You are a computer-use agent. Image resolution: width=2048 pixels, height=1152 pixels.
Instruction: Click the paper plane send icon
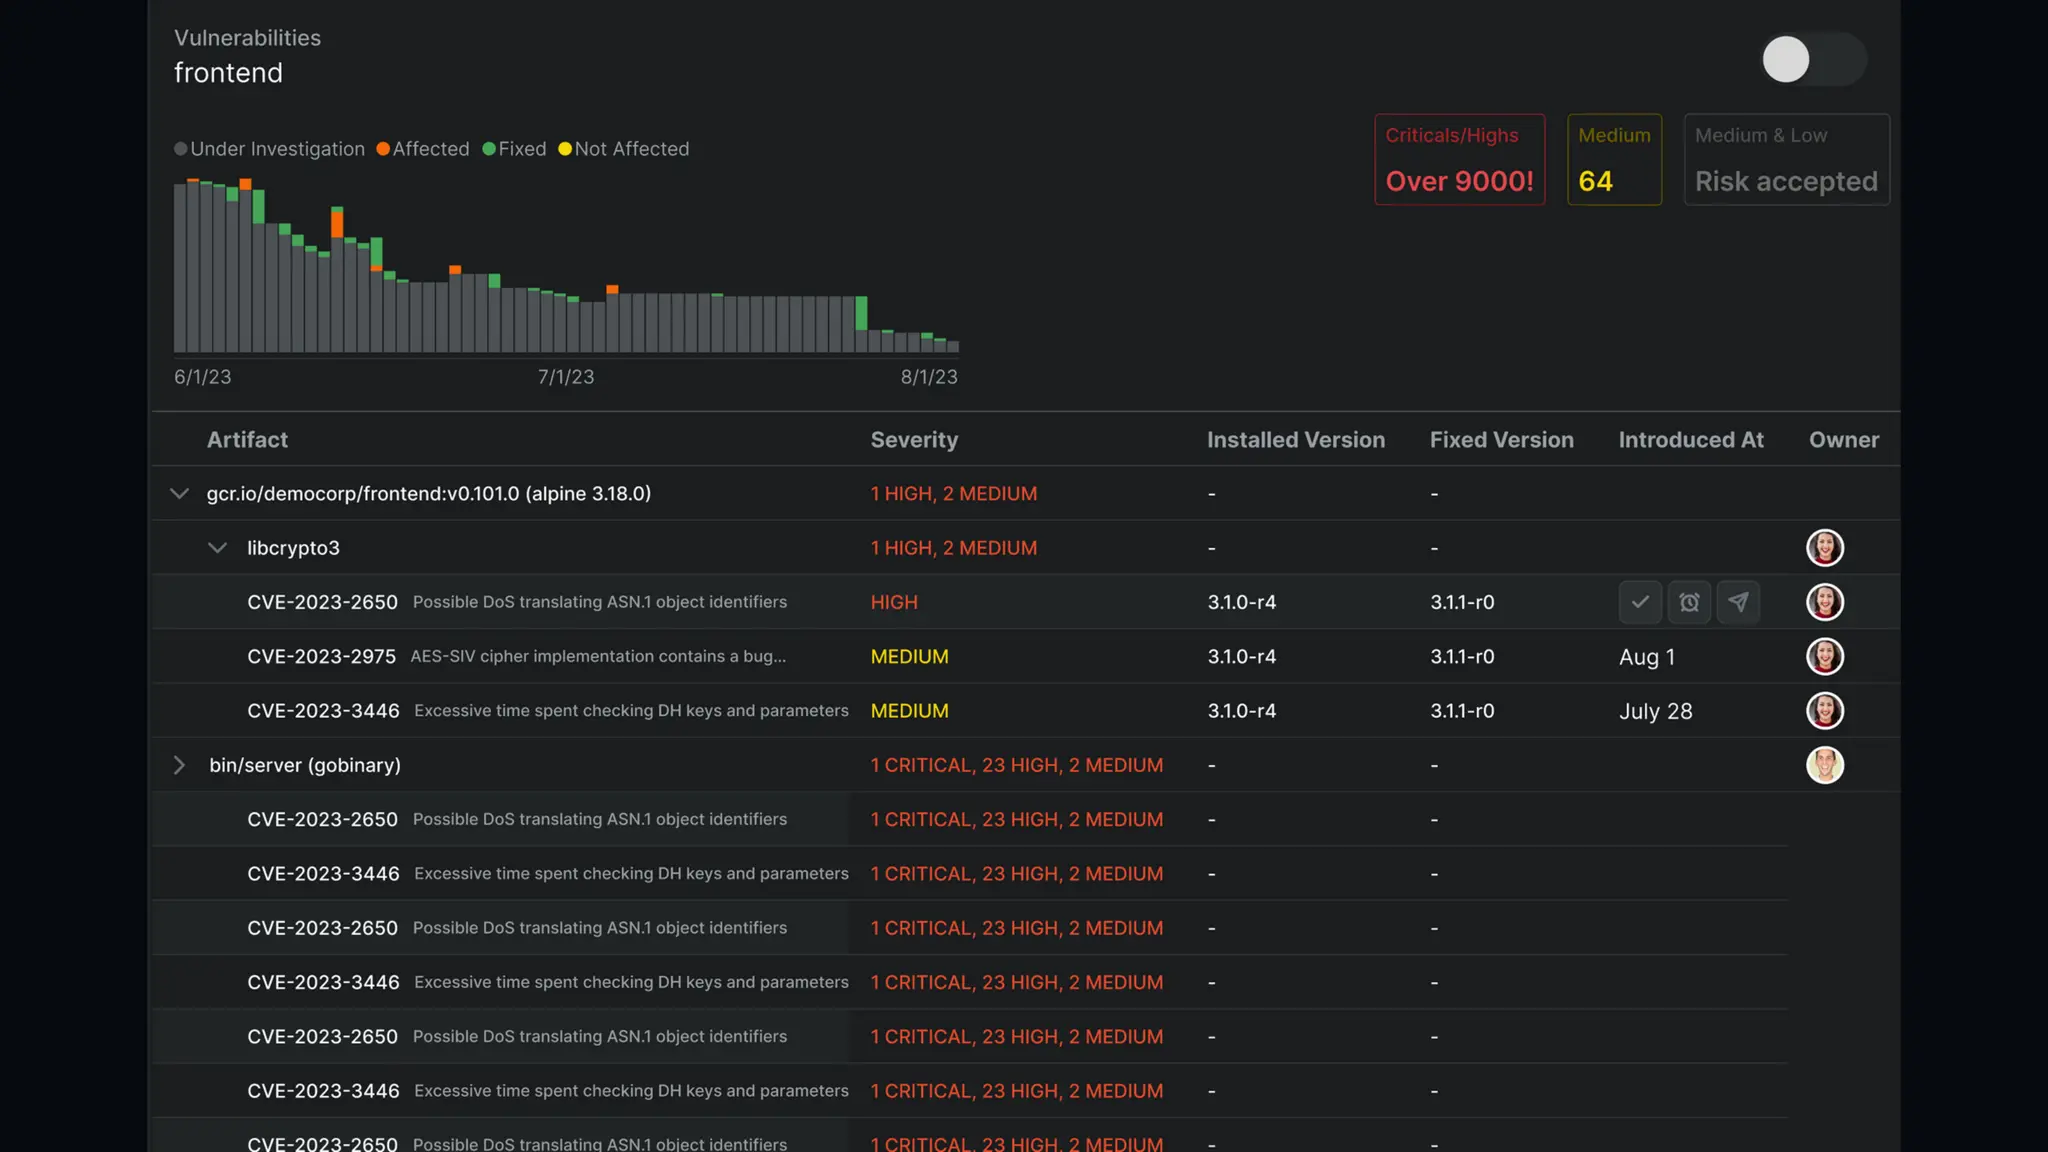(x=1738, y=602)
